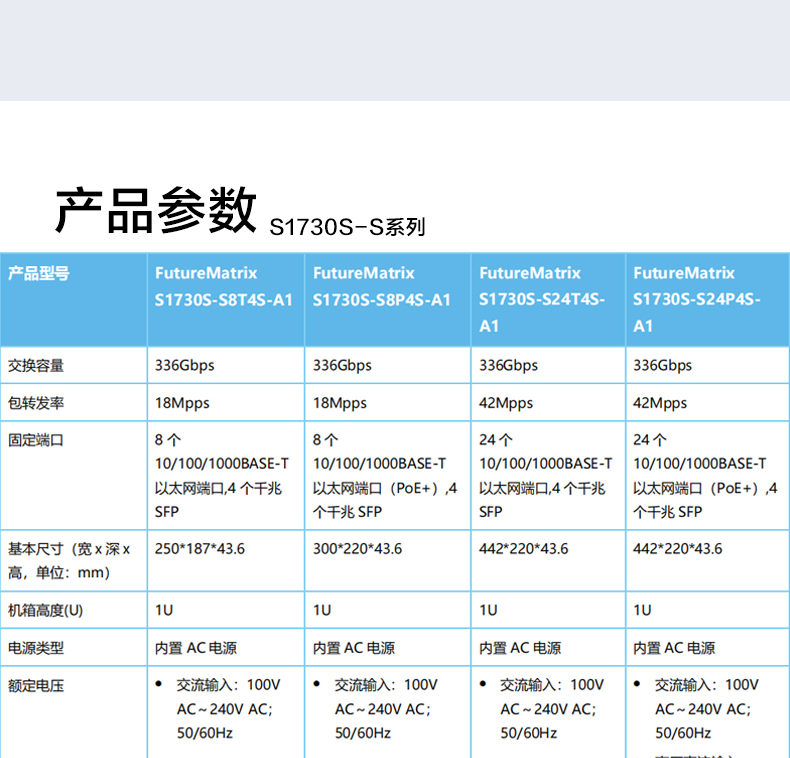Click PoE+ ports cell of S1730S-S8P4S-A1
The width and height of the screenshot is (790, 758).
coord(385,476)
